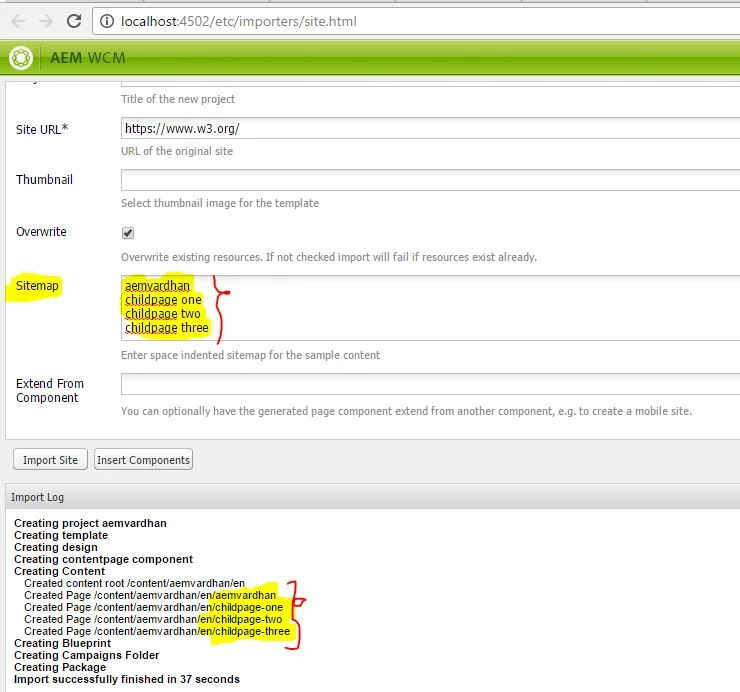Click the AEM WCM header title

88,58
